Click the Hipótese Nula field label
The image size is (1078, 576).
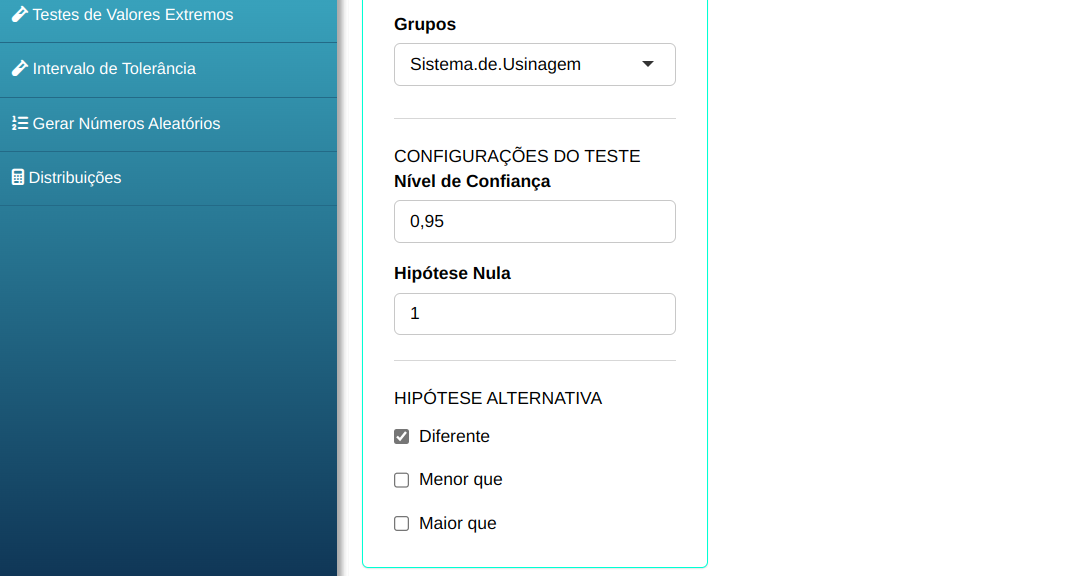coord(452,273)
